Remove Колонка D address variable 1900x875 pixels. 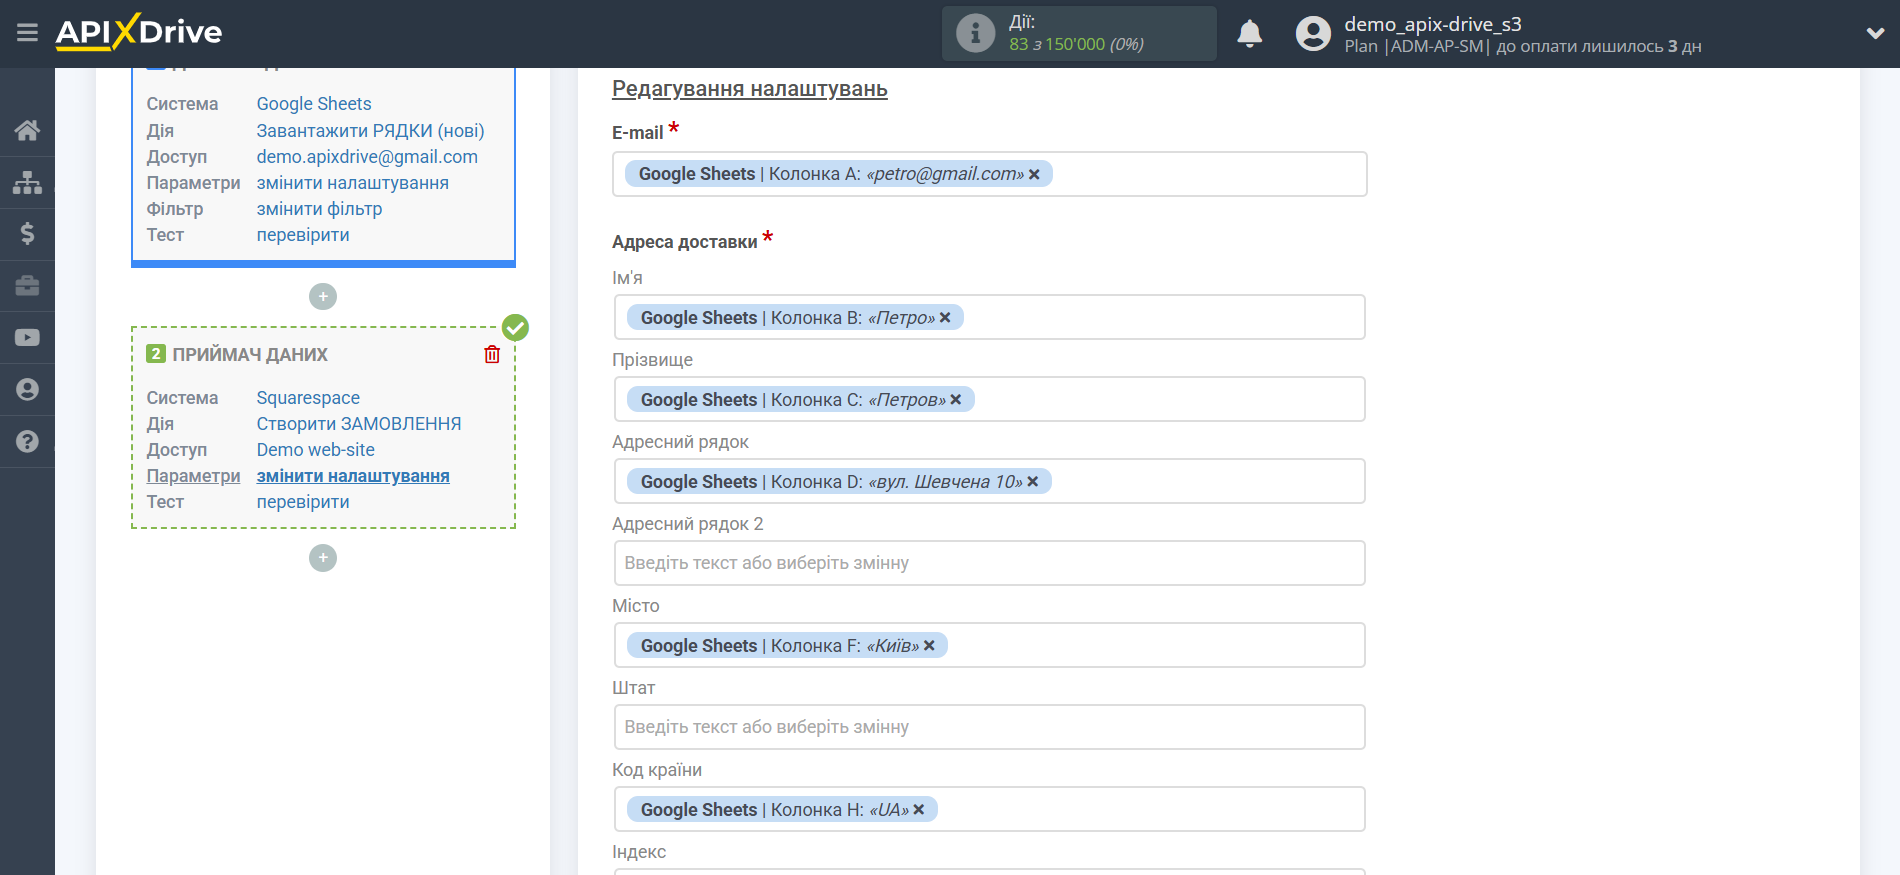pos(1033,482)
